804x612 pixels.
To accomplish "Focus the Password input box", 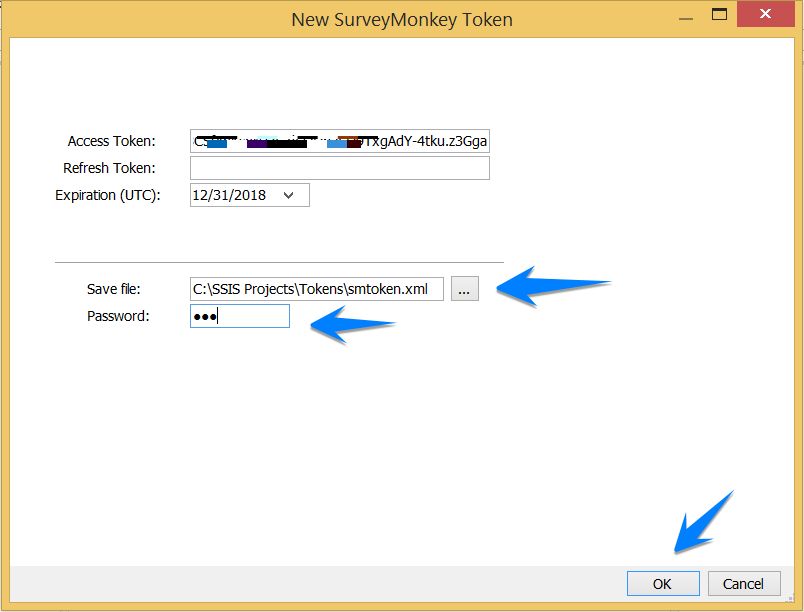I will click(239, 316).
